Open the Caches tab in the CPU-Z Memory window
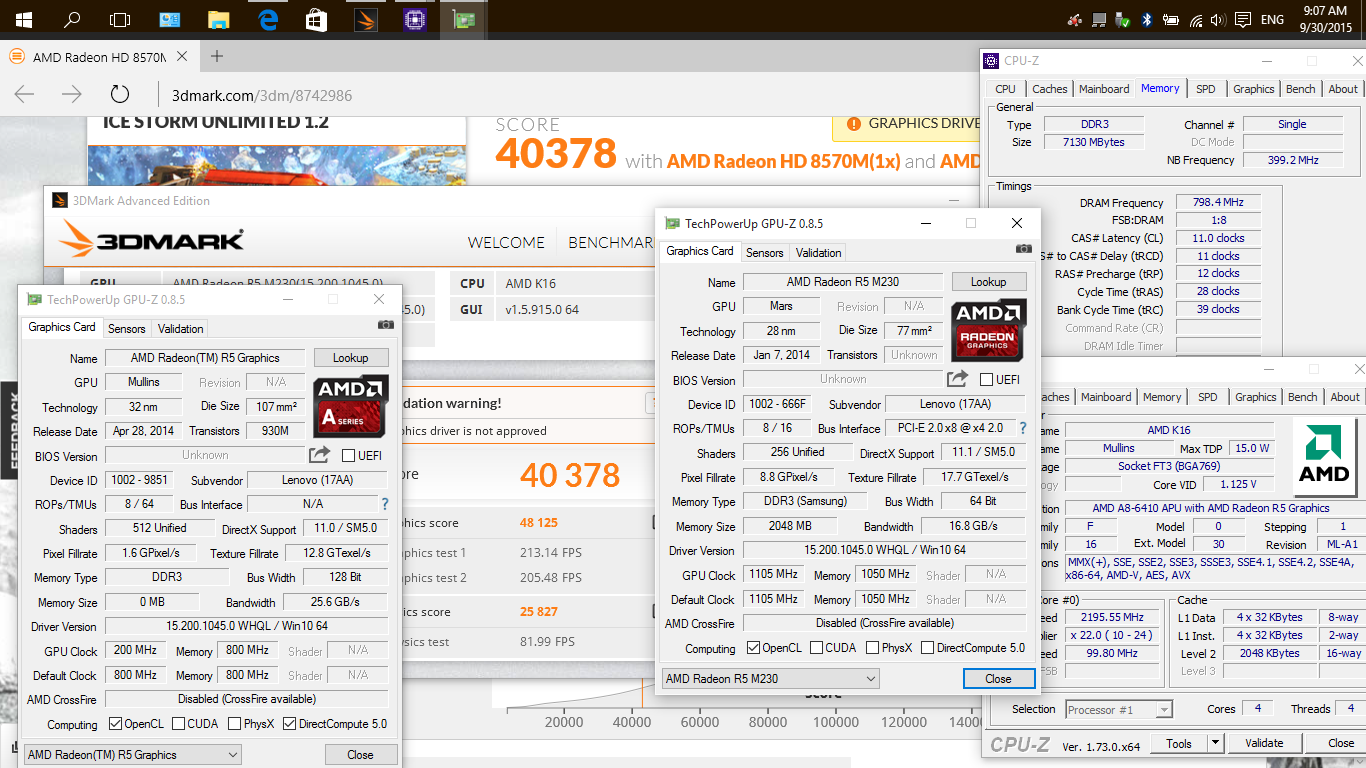 coord(1050,89)
